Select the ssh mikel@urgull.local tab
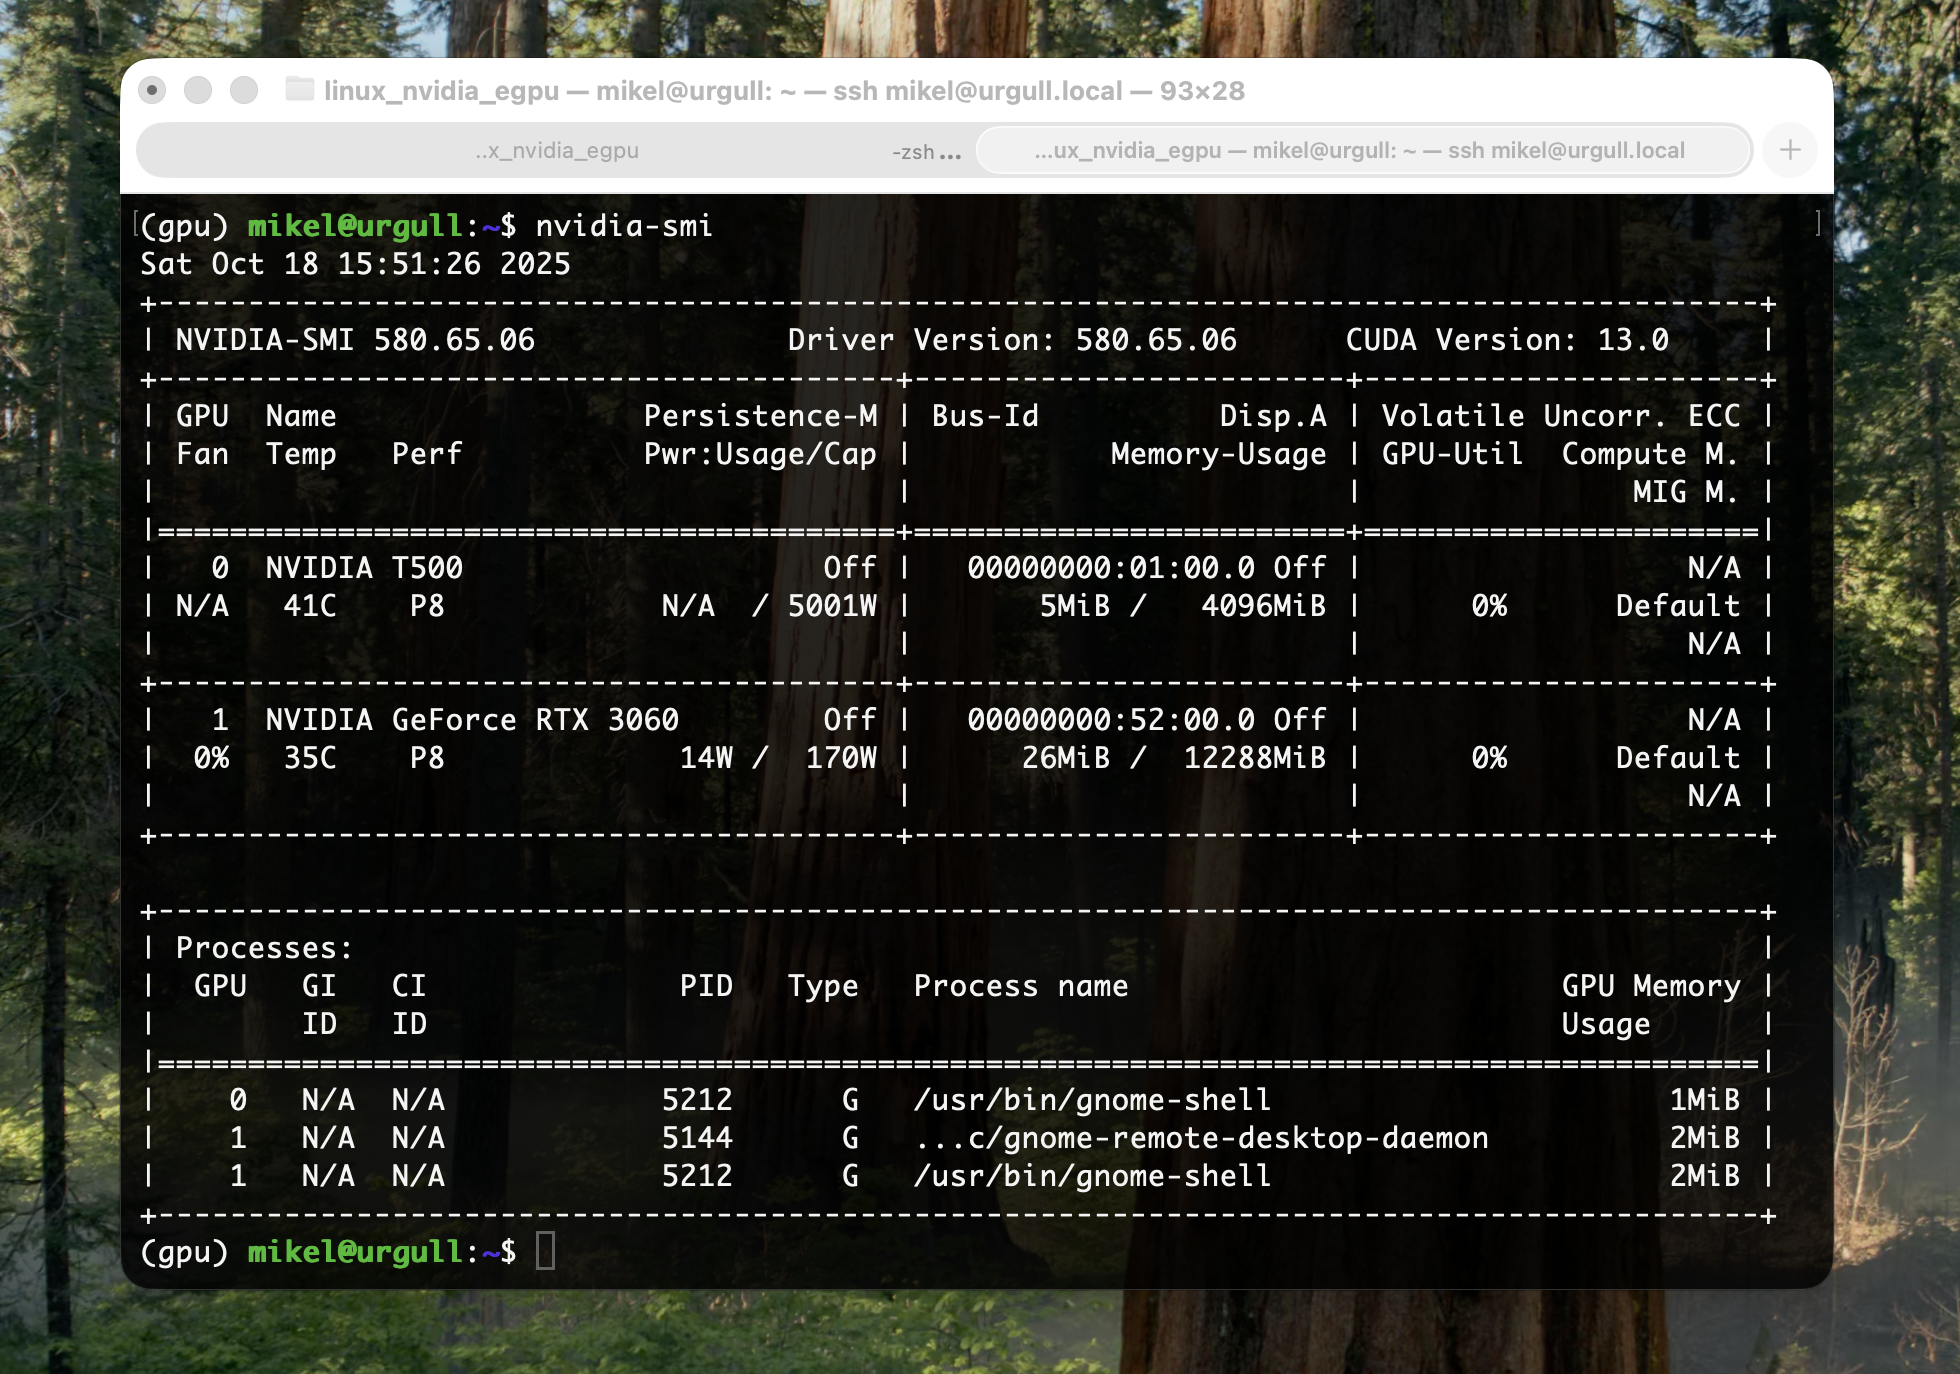 tap(1360, 151)
